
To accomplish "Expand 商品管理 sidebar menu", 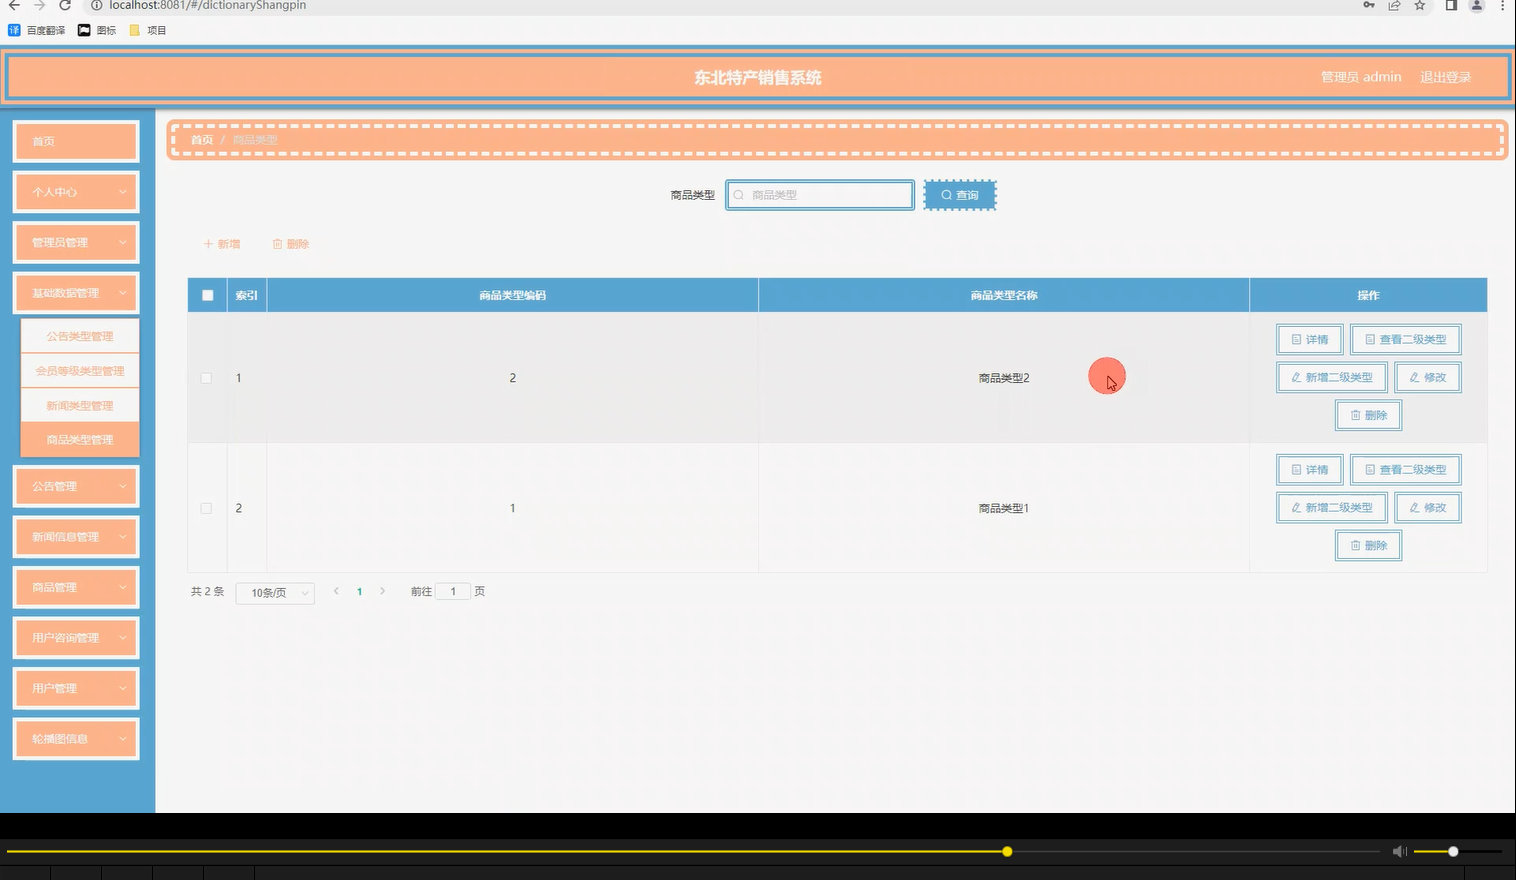I will [75, 587].
